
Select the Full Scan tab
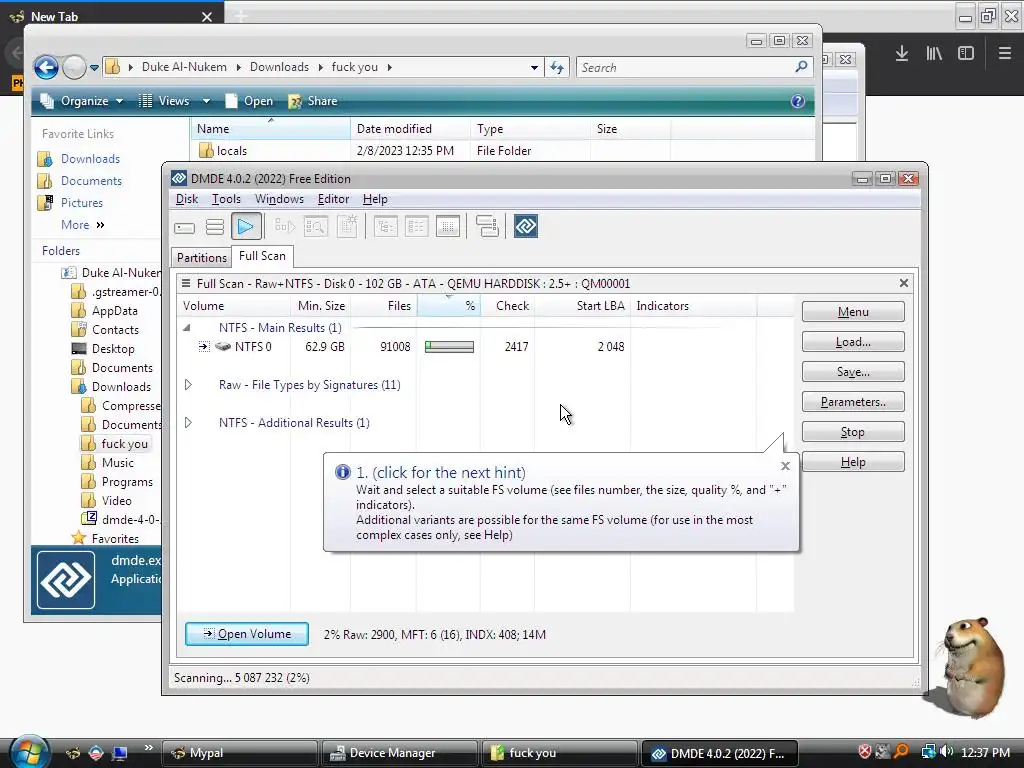coord(262,256)
